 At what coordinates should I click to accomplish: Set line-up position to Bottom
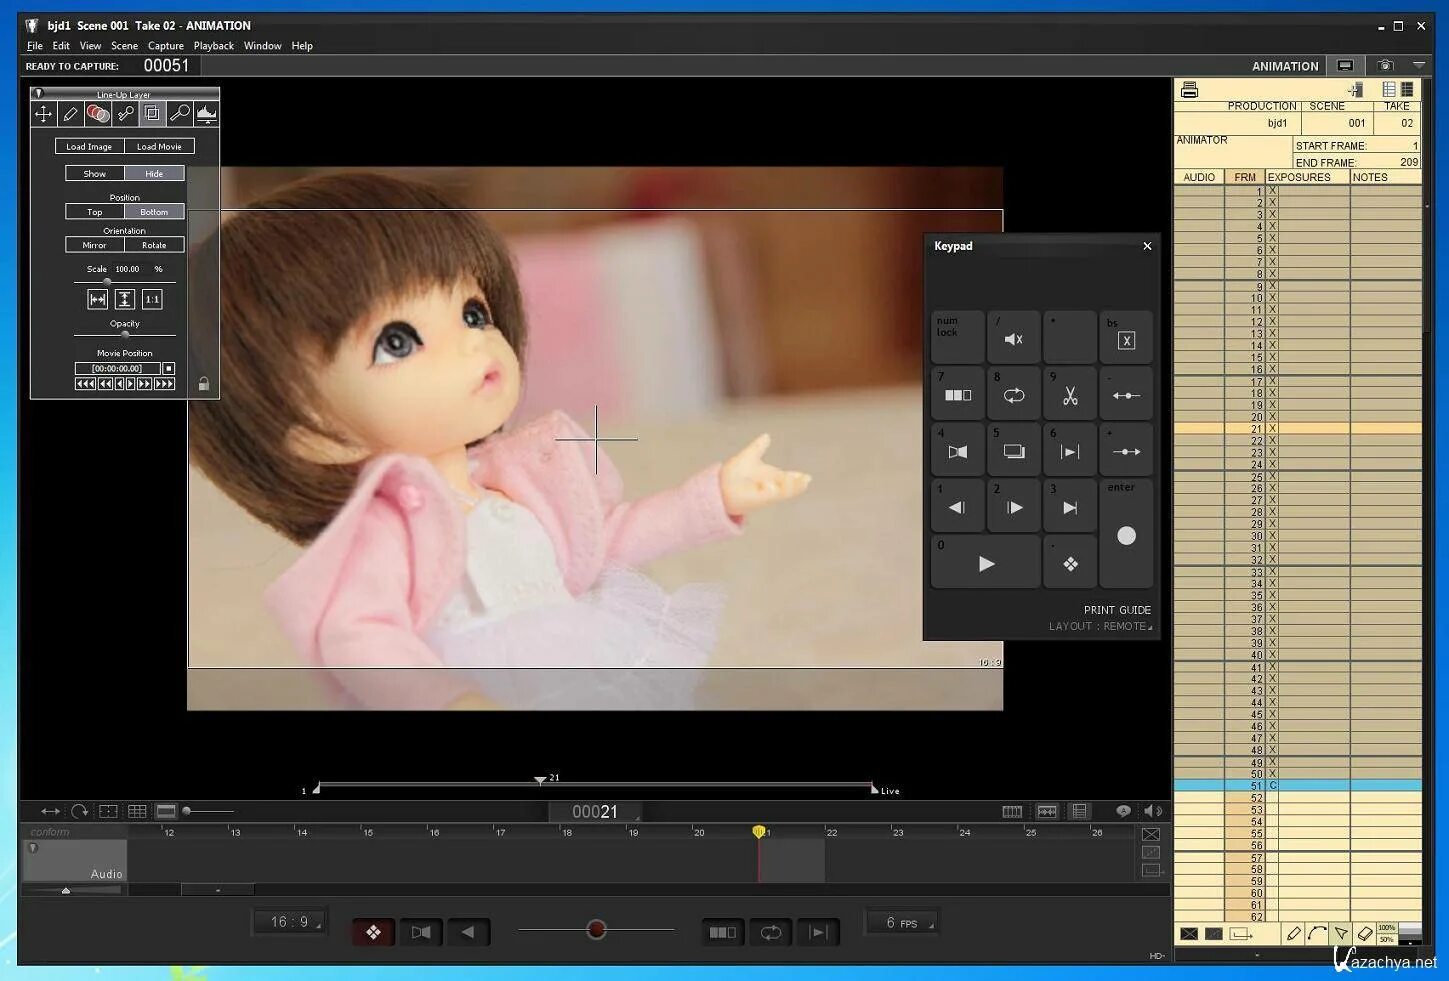coord(154,211)
